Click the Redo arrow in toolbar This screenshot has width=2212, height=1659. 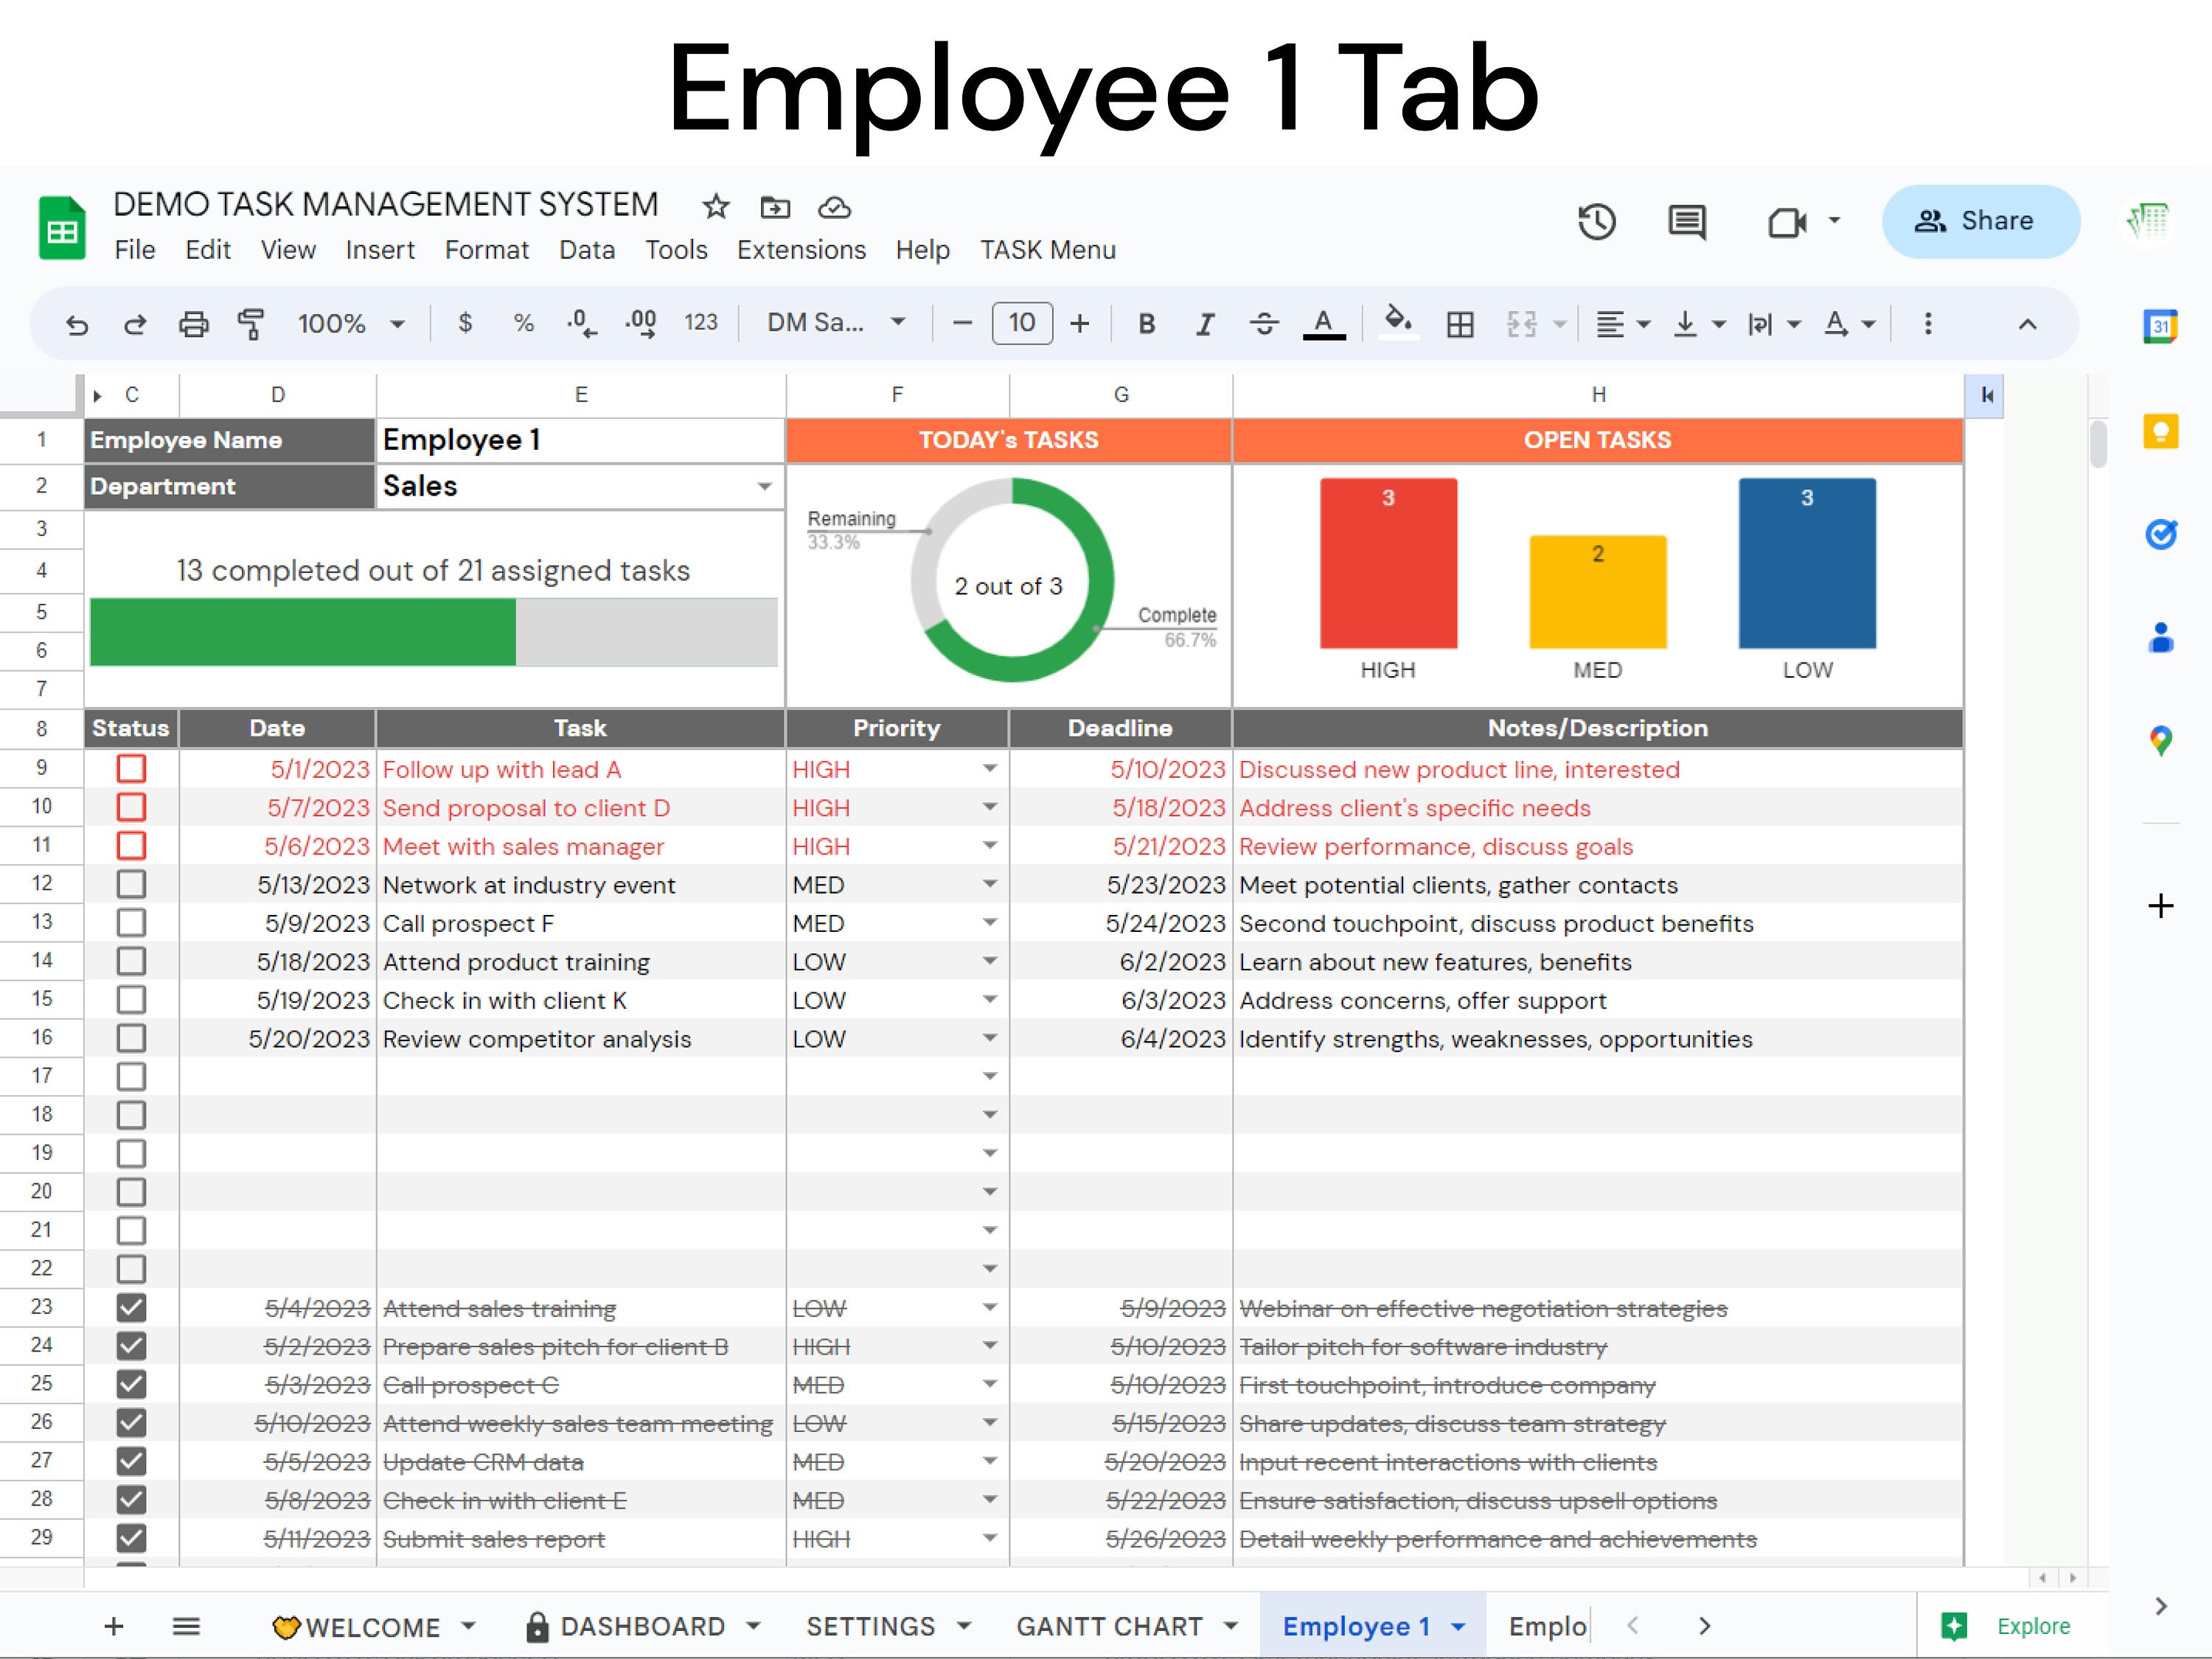point(134,324)
